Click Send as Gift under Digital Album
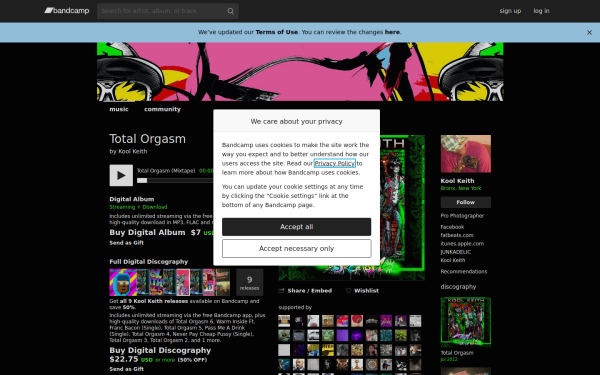 pos(127,243)
